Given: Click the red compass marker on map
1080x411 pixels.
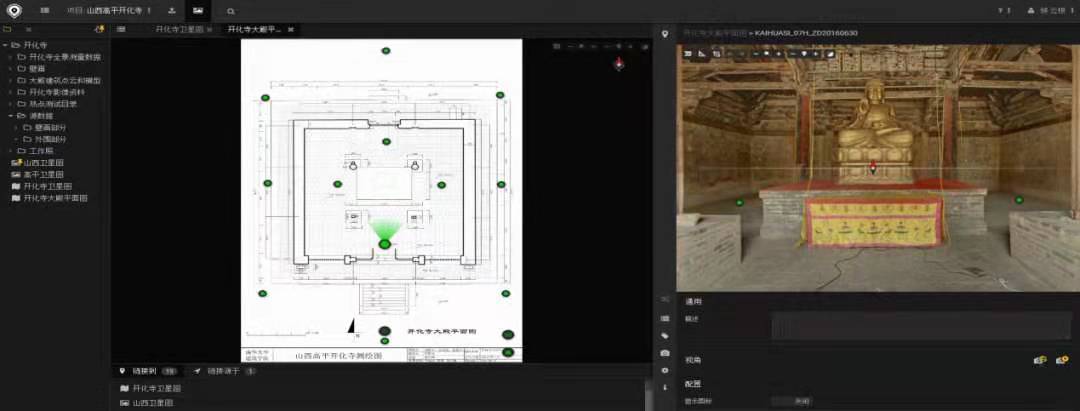Looking at the screenshot, I should pos(619,64).
